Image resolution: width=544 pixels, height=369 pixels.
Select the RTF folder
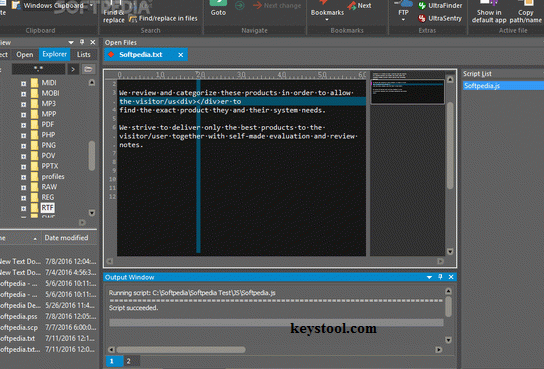pos(48,208)
